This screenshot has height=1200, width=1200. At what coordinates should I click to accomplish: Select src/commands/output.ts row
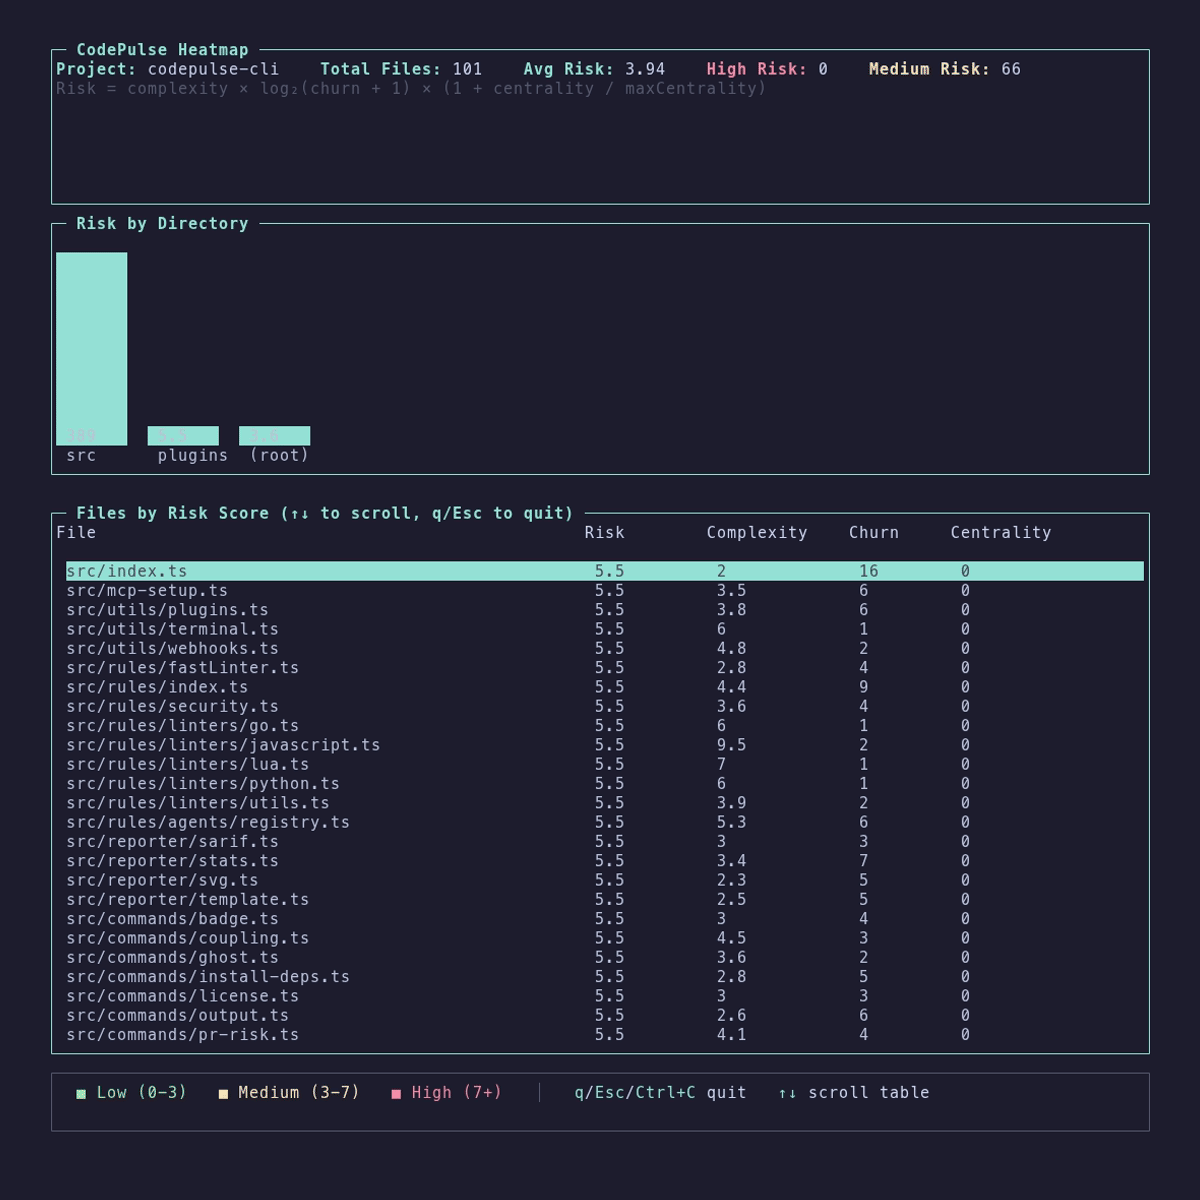tap(605, 1015)
